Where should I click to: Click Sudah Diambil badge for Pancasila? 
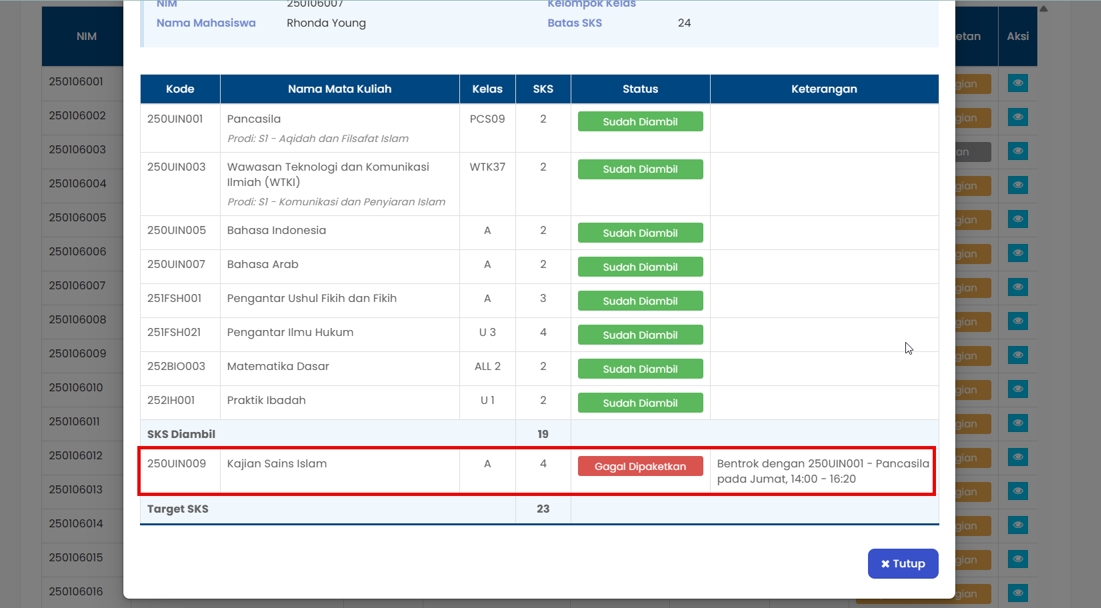click(640, 122)
